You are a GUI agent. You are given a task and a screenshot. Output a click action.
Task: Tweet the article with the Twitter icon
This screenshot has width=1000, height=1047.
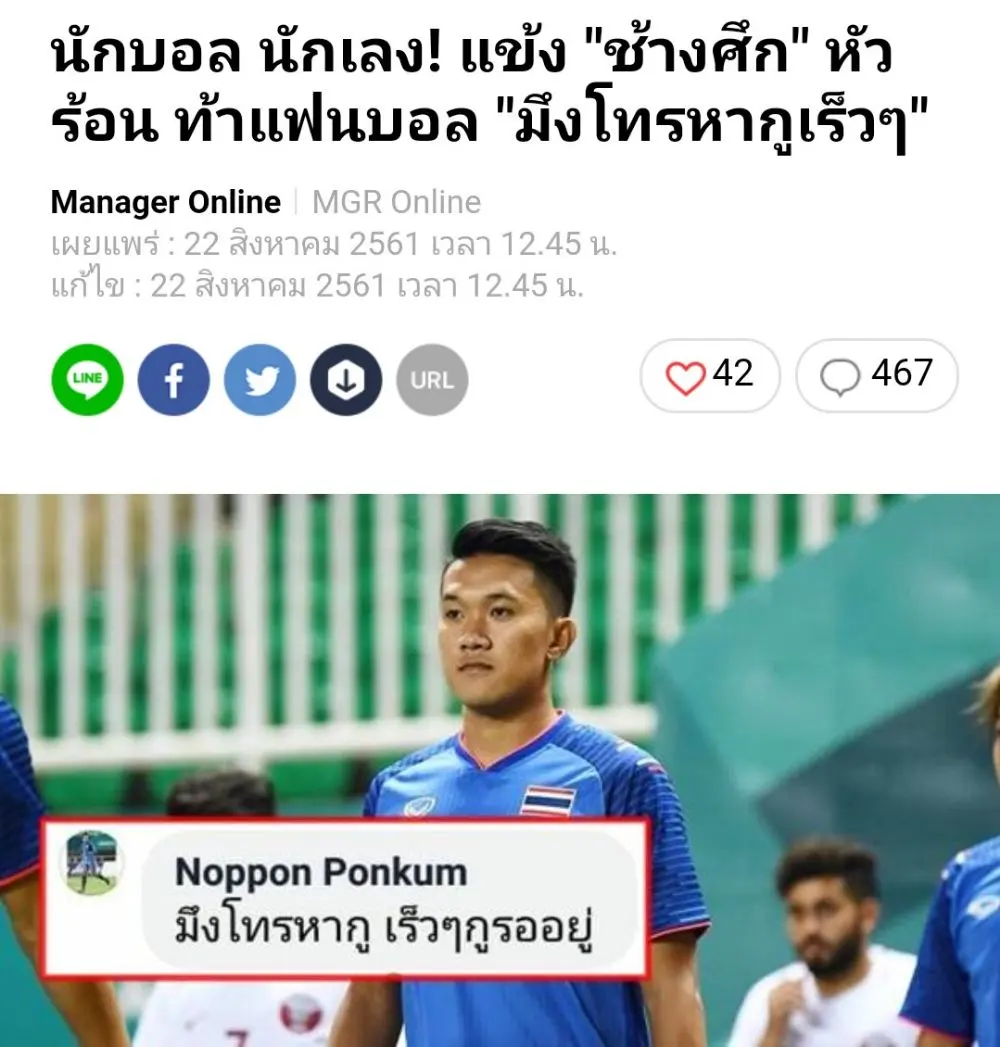[x=260, y=380]
